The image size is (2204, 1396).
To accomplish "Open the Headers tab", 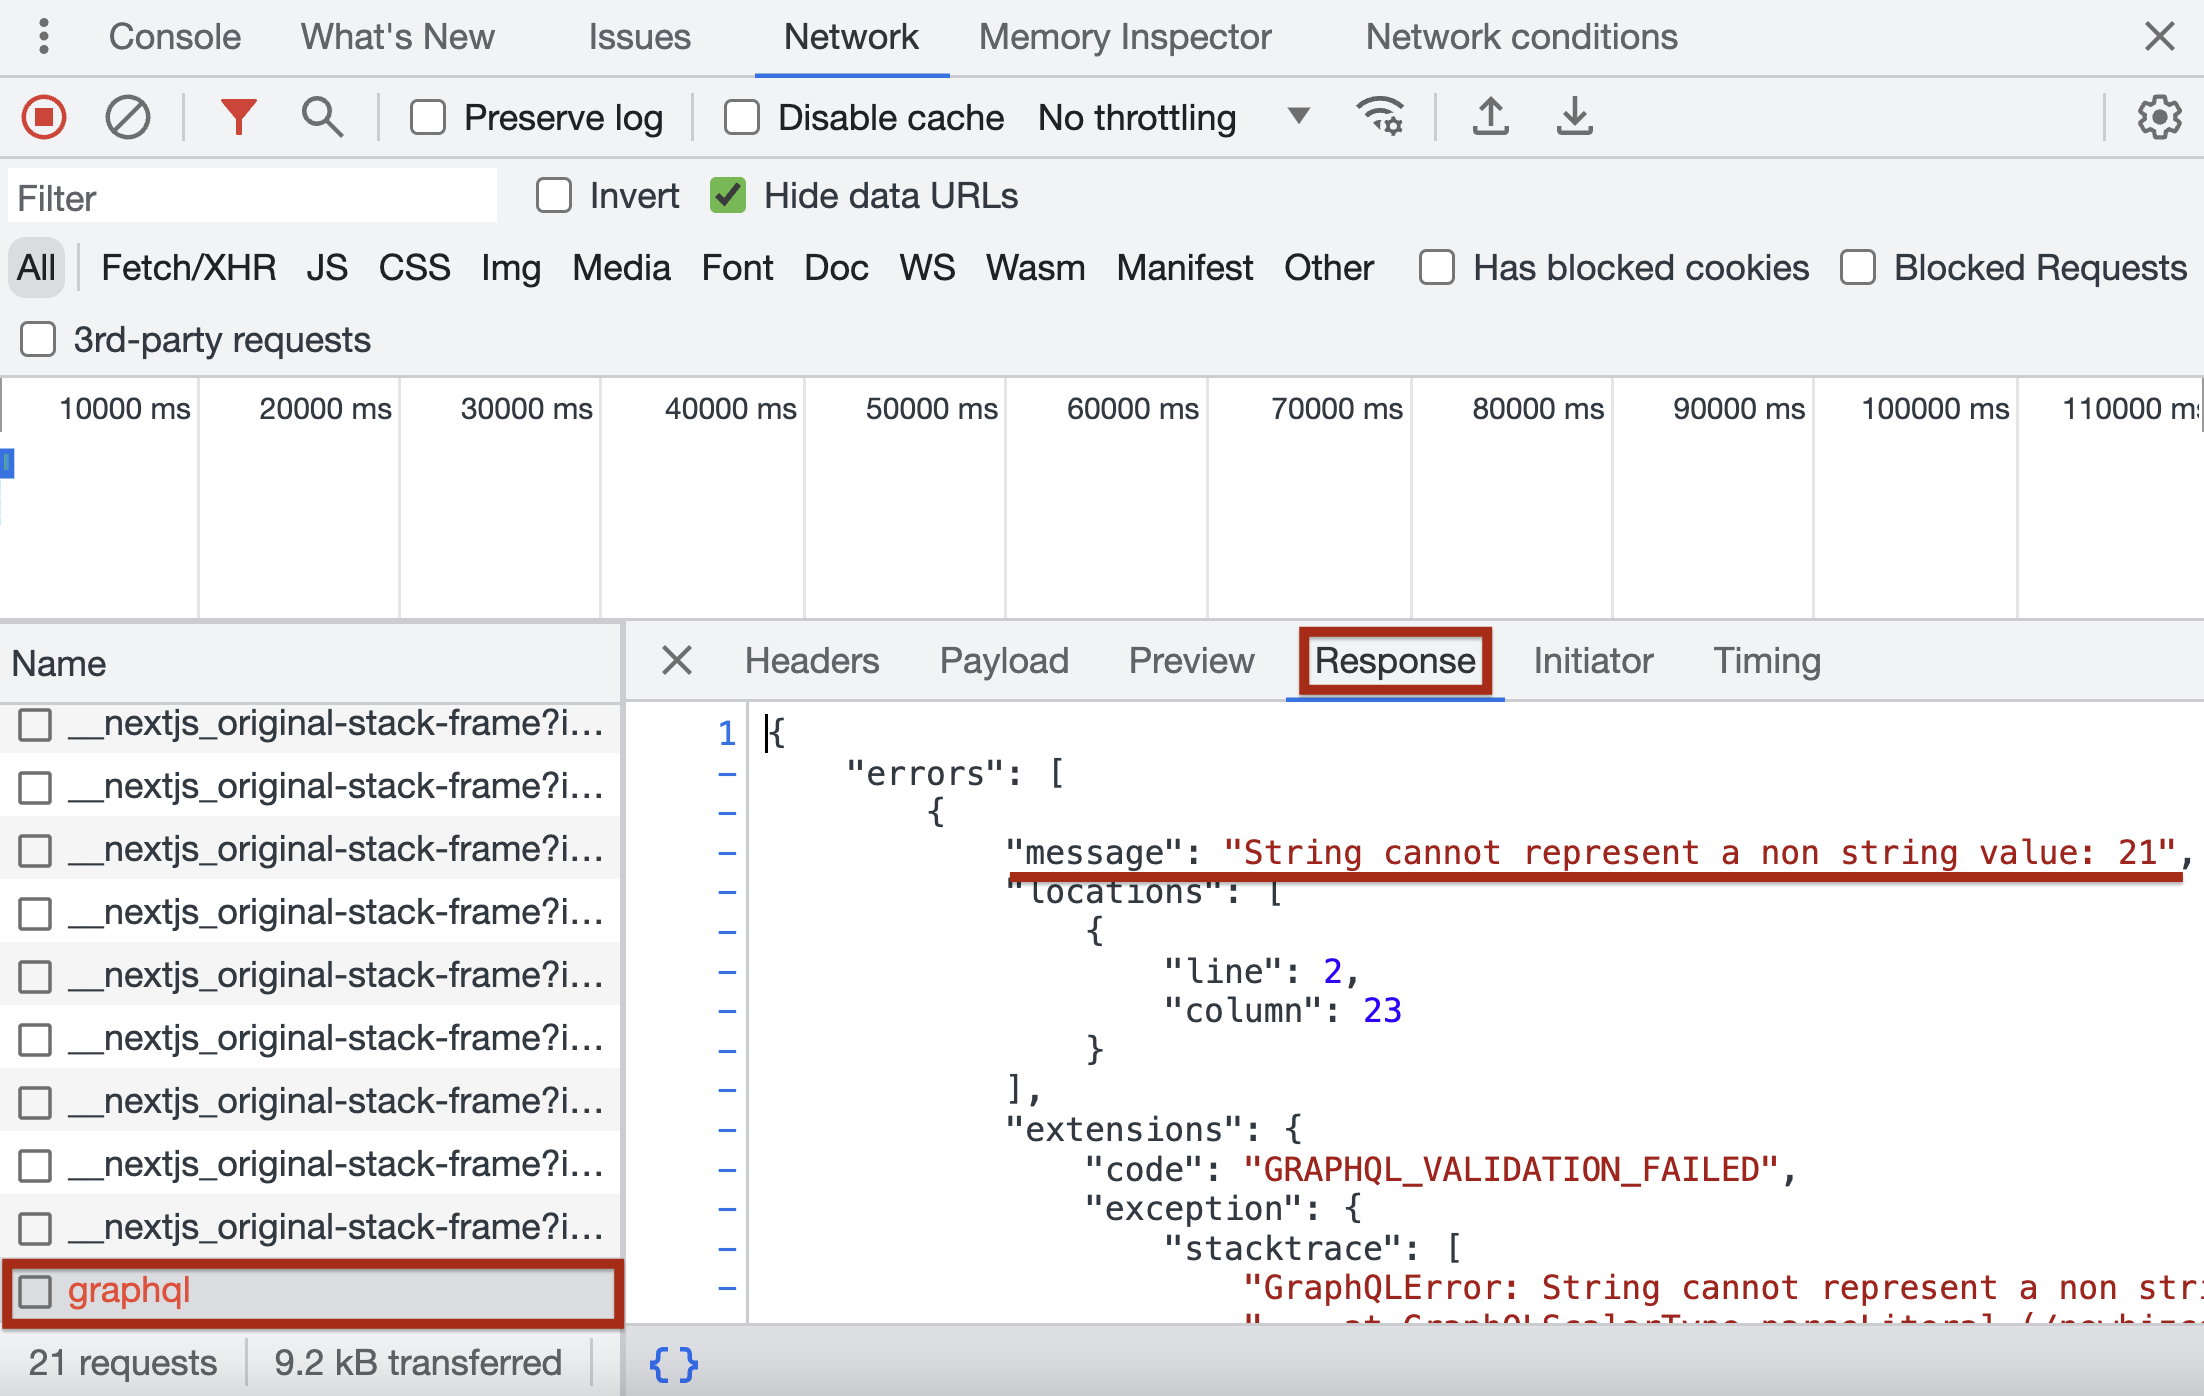I will point(811,661).
